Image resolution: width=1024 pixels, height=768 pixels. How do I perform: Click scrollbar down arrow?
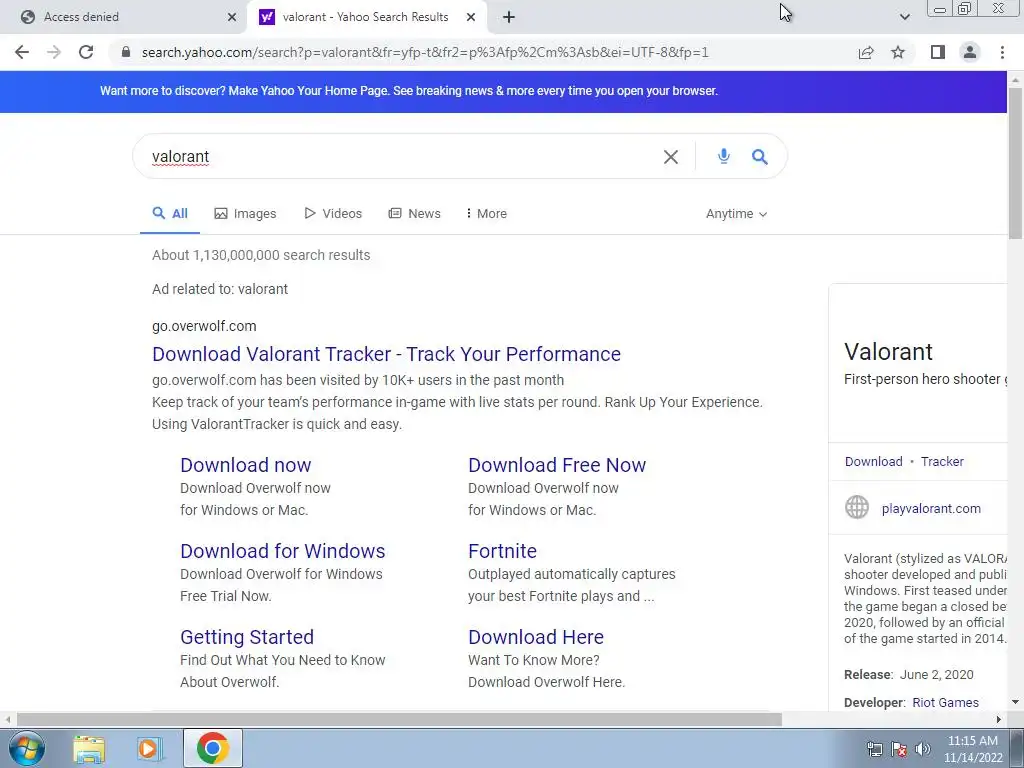click(x=1016, y=703)
